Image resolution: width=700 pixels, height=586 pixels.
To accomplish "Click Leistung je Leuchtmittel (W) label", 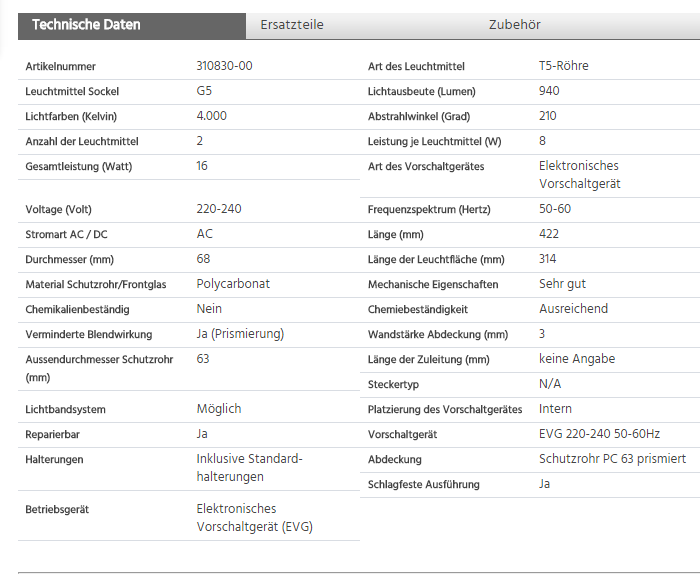I will point(434,141).
